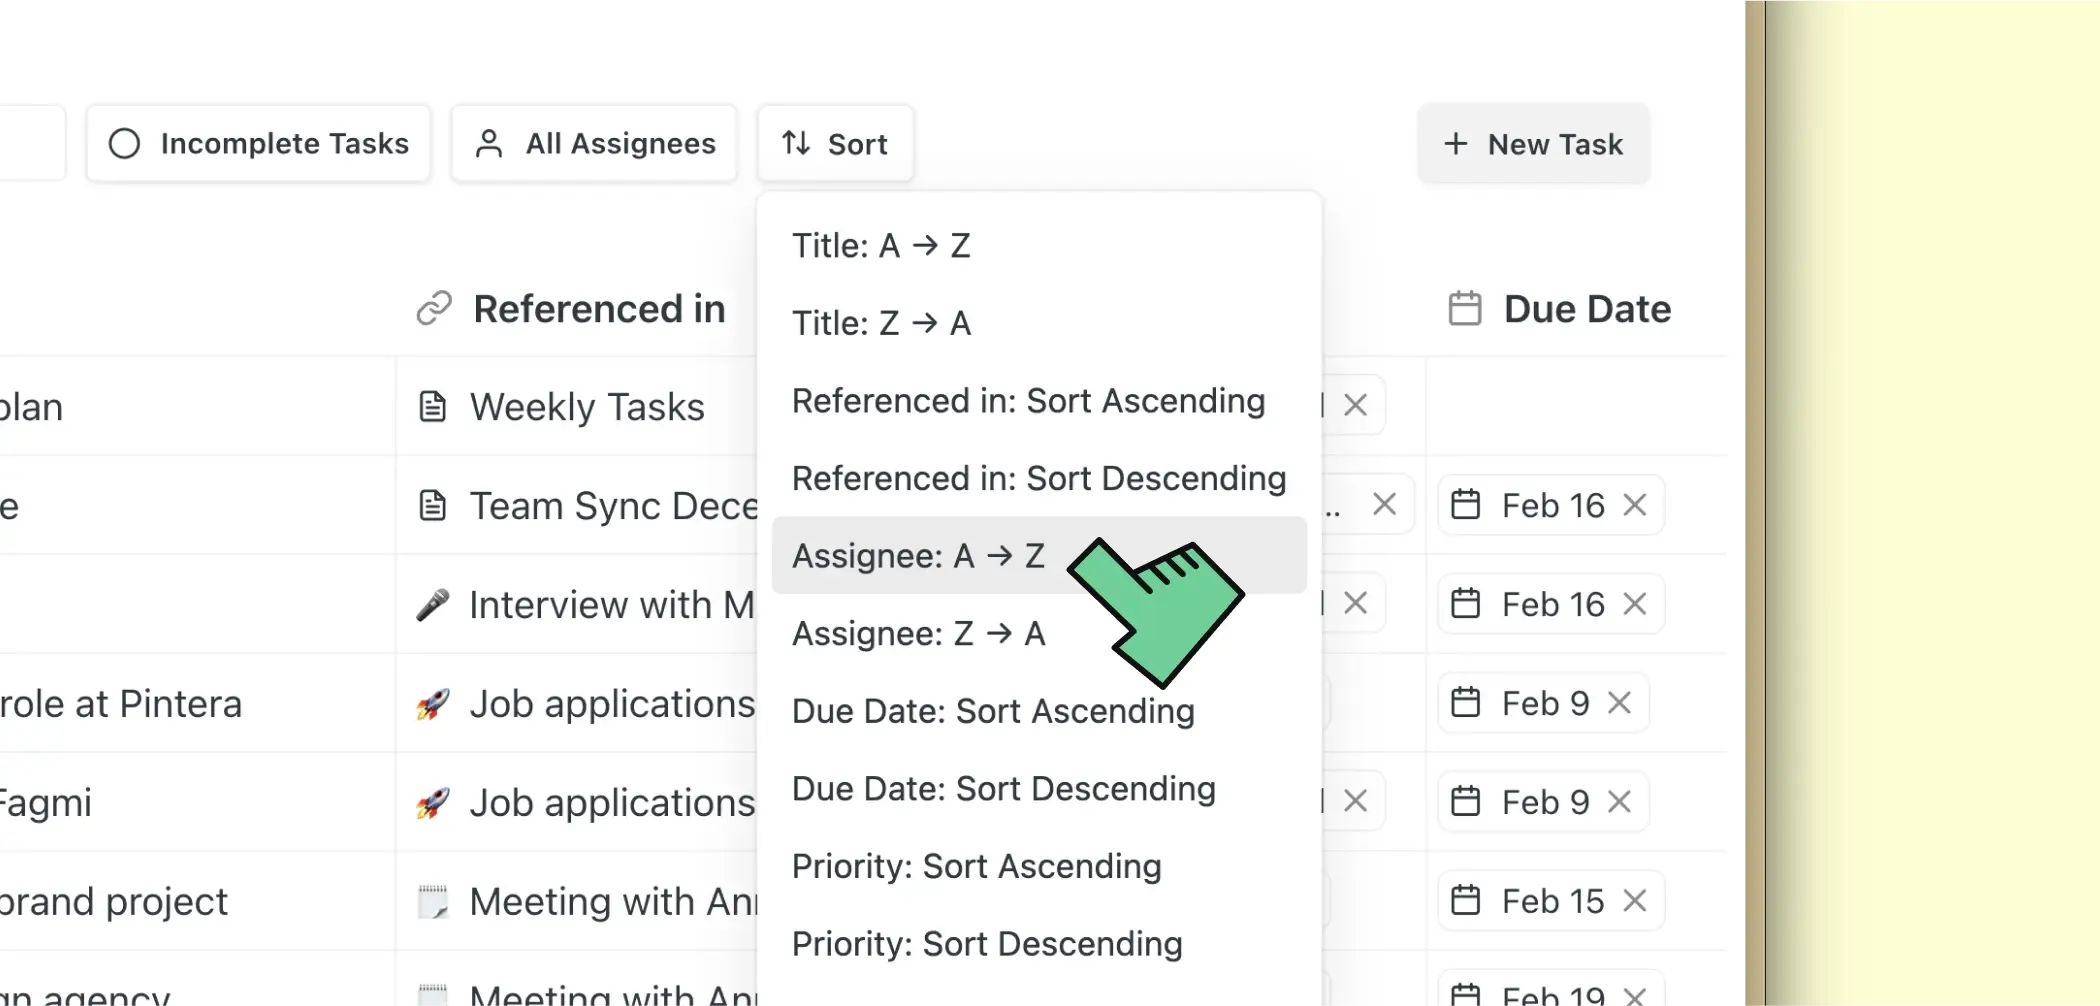The width and height of the screenshot is (2100, 1006).
Task: Click the Interview microphone icon
Action: pyautogui.click(x=432, y=605)
